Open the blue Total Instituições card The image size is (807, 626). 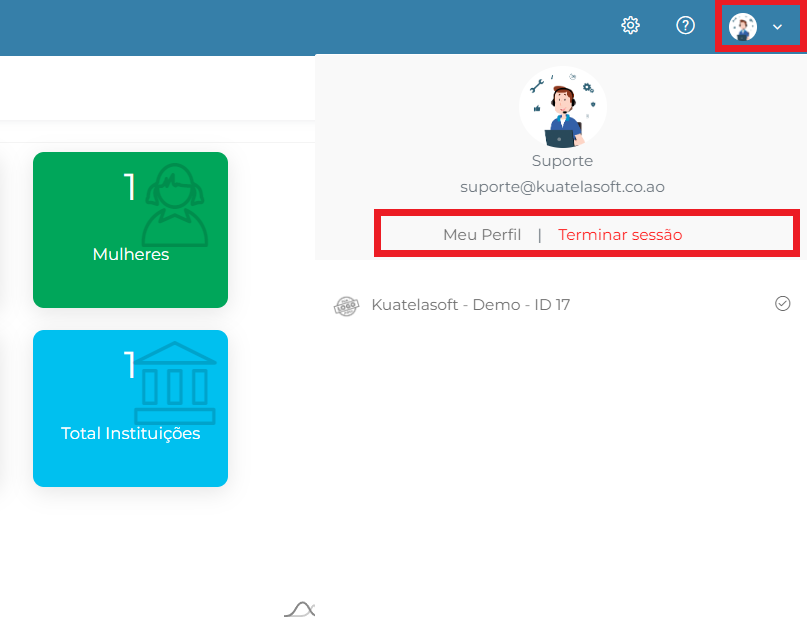coord(130,408)
